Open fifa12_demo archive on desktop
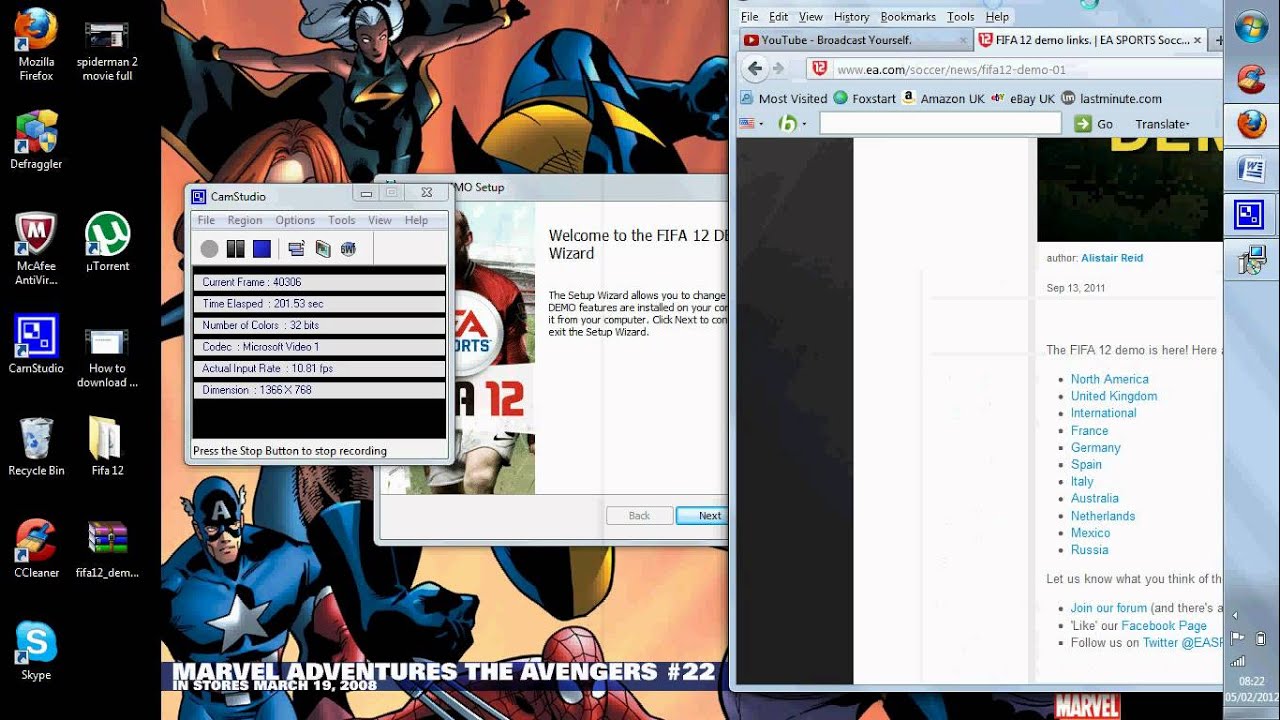The height and width of the screenshot is (720, 1280). click(107, 548)
